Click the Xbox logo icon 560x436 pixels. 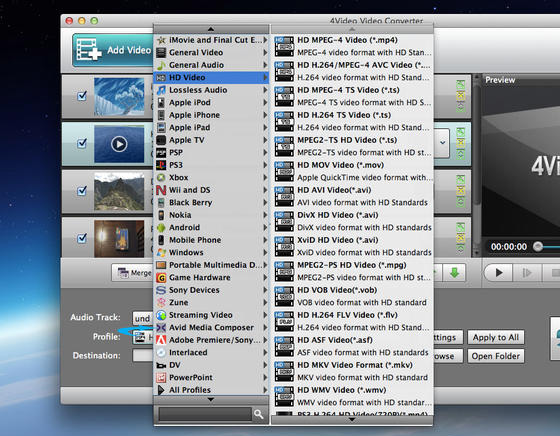tap(161, 177)
